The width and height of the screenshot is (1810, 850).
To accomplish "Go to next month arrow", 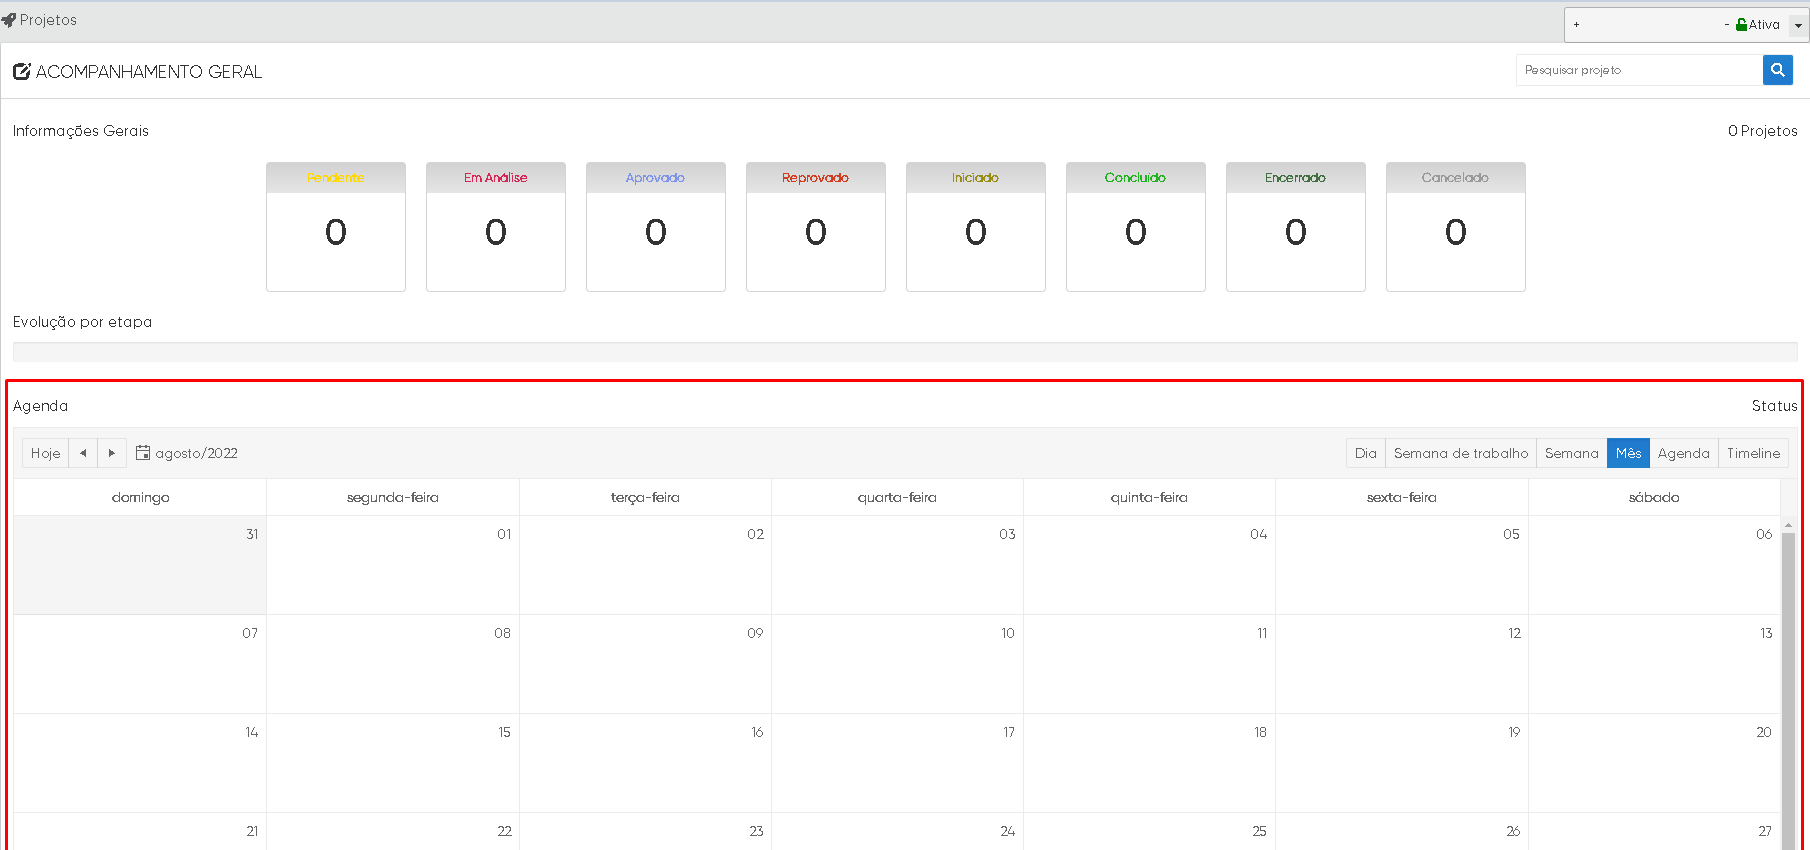I will (112, 453).
